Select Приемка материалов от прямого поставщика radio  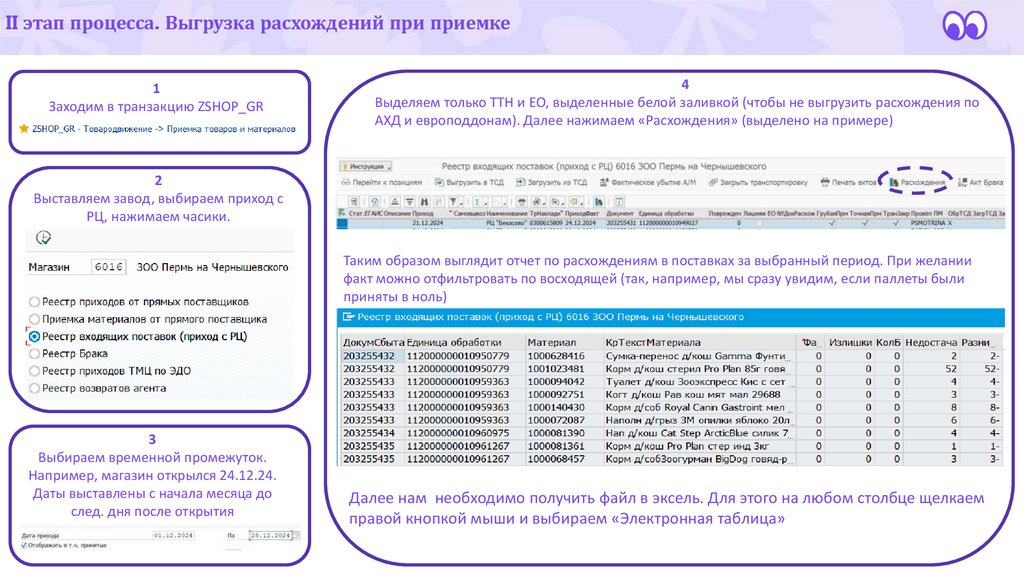[x=34, y=319]
